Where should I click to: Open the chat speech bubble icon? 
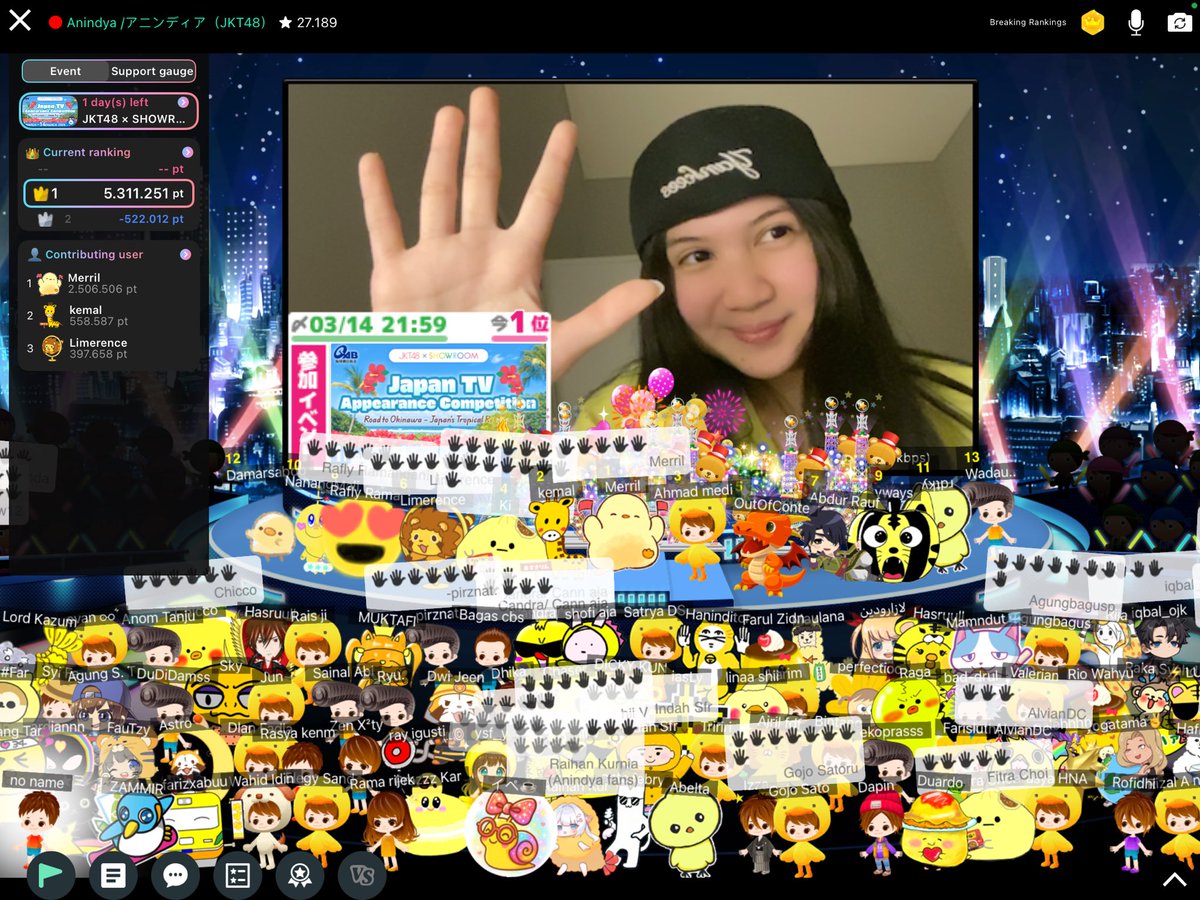coord(175,876)
